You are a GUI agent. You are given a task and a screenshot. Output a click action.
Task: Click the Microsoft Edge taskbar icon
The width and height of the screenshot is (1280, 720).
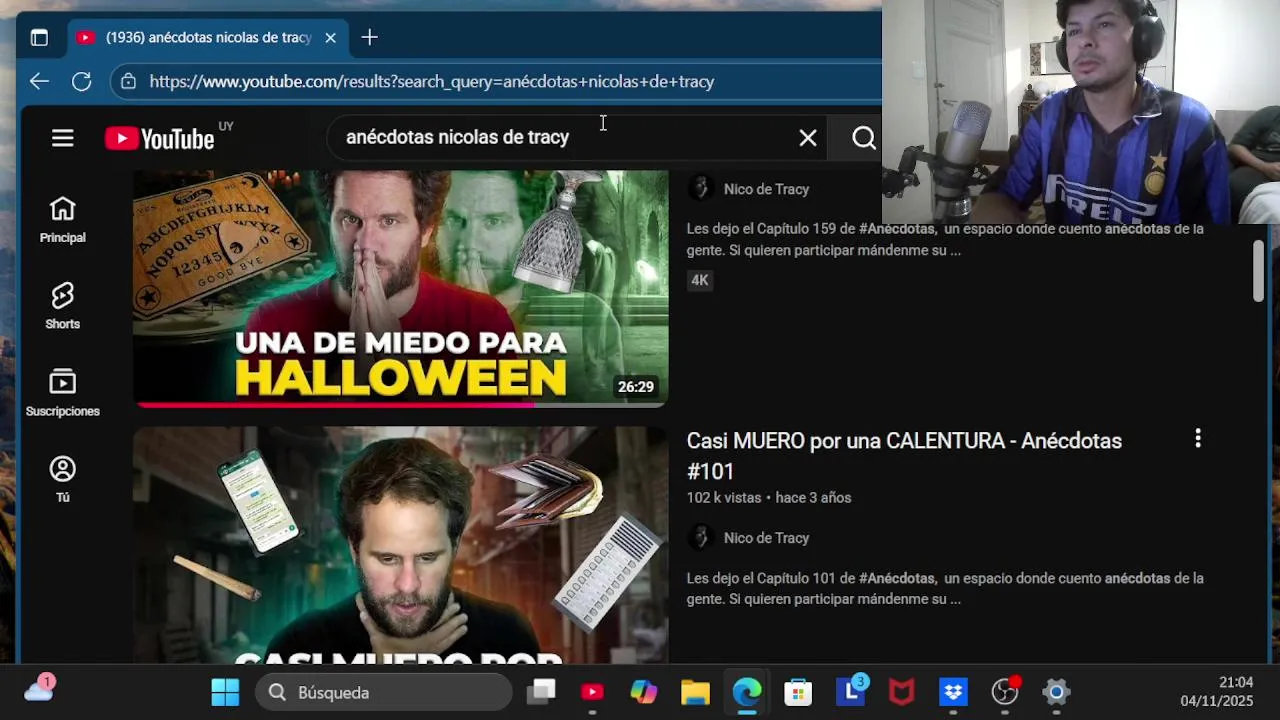click(x=747, y=692)
